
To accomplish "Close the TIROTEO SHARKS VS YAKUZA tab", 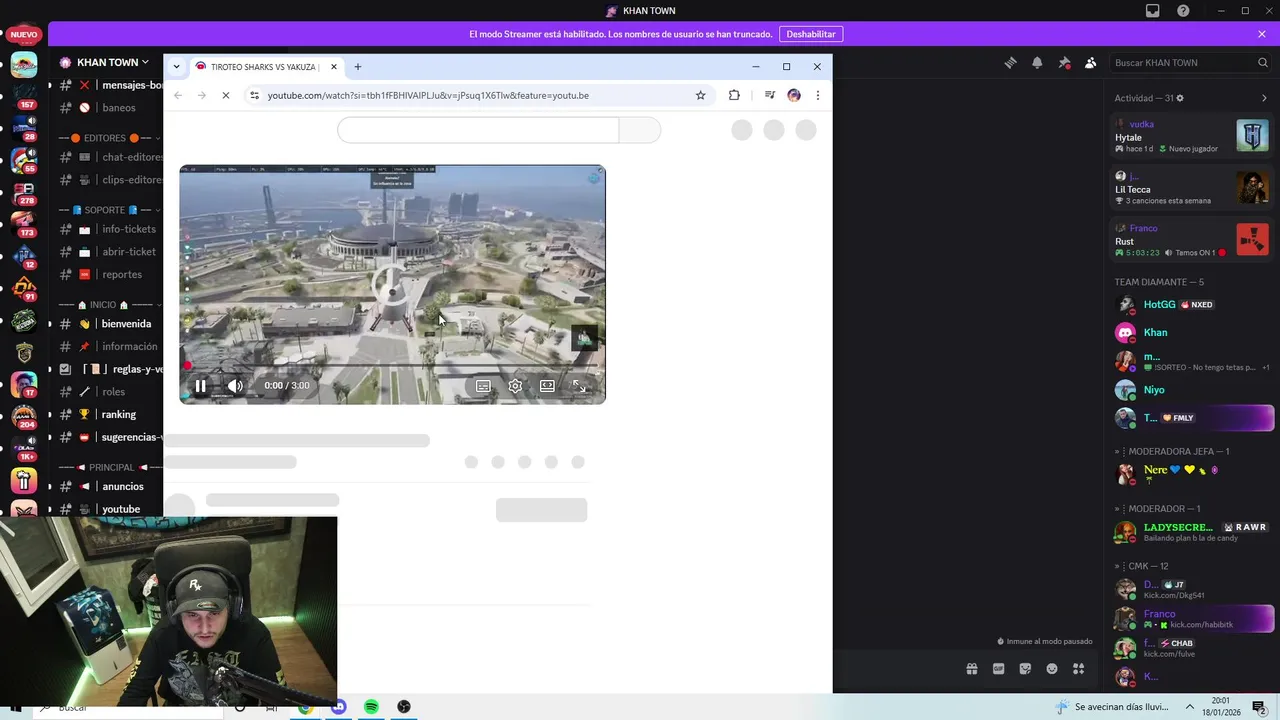I will [333, 67].
